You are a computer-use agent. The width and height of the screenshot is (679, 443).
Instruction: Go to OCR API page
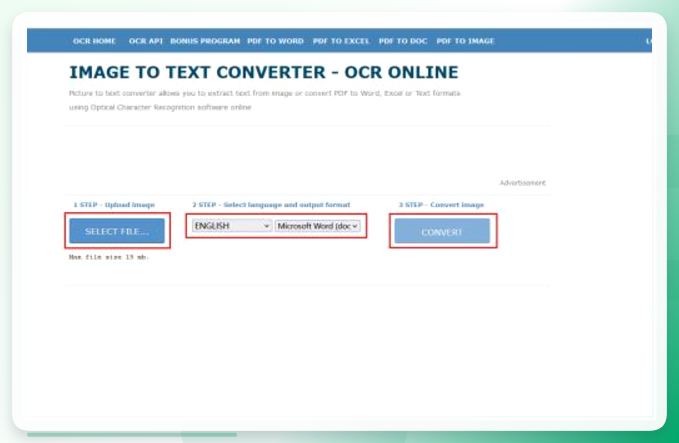tap(146, 41)
